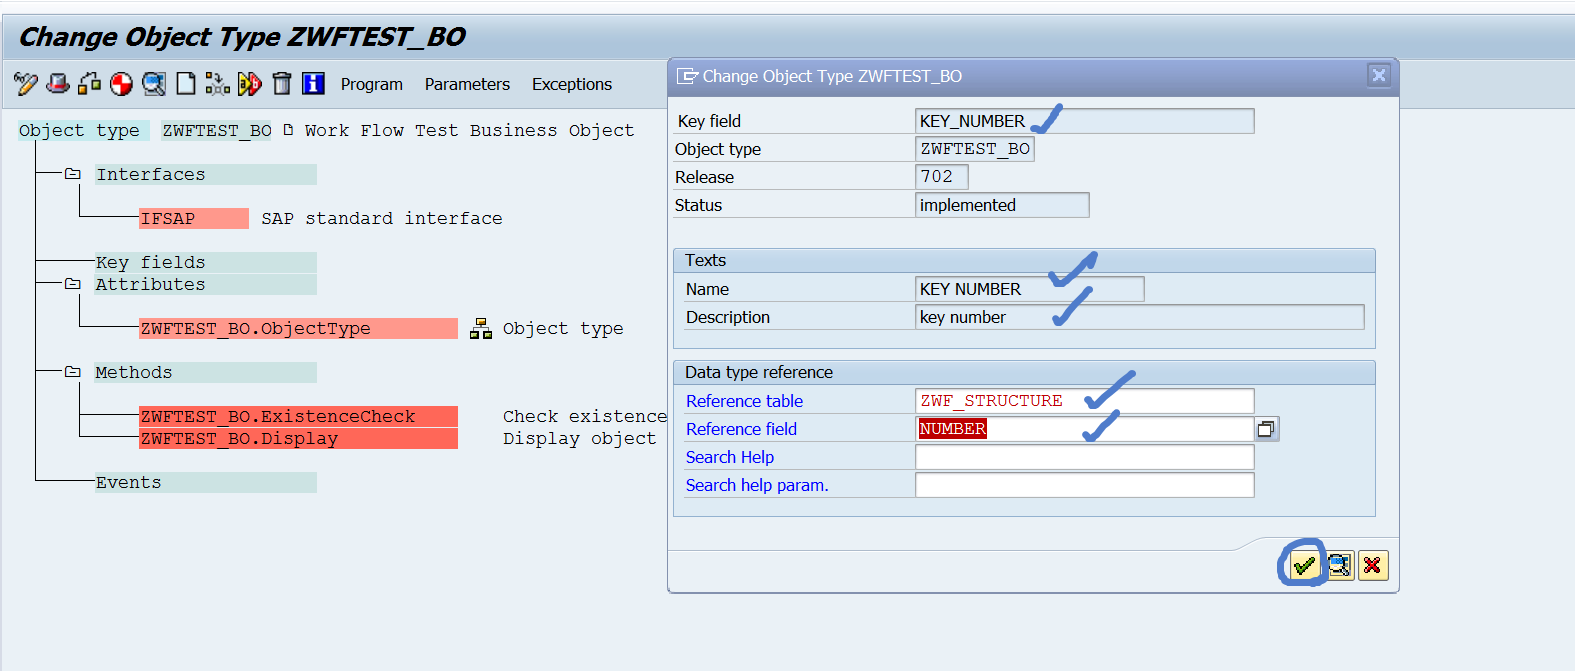Click the Data type reference group header
1575x671 pixels.
[x=1024, y=372]
